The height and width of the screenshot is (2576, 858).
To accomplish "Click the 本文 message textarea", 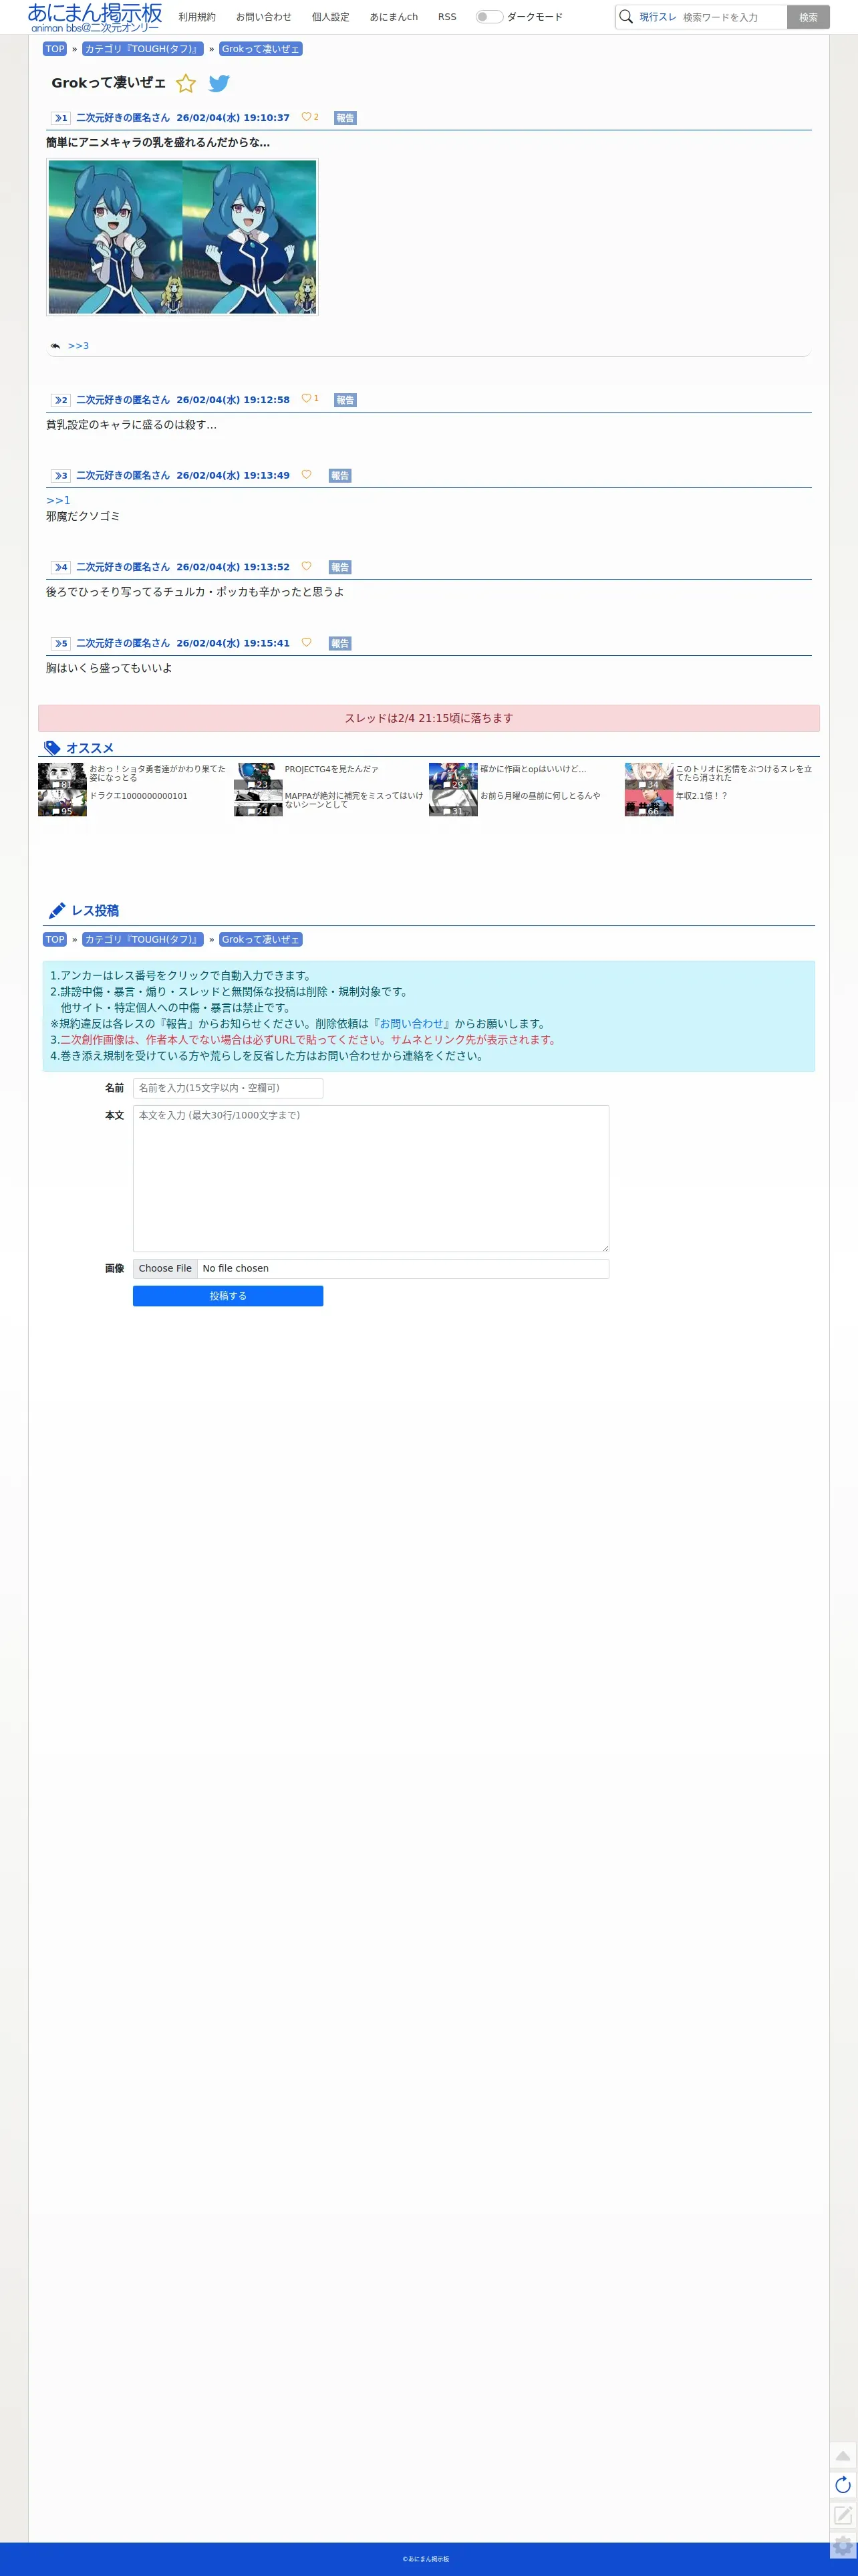I will pos(371,1178).
